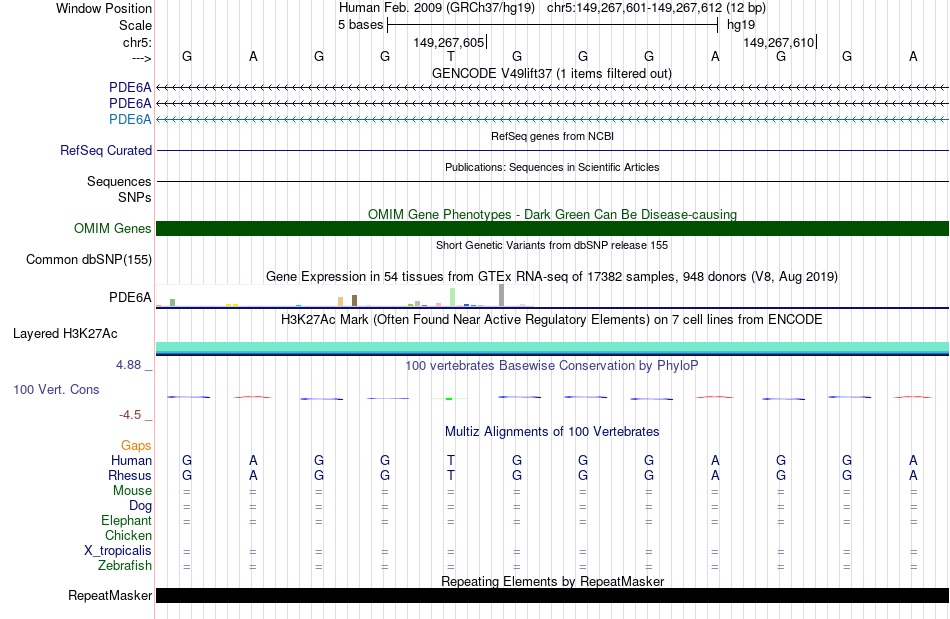Click the "OMIM Genes" track label
Viewport: 950px width, 619px height.
tap(113, 228)
